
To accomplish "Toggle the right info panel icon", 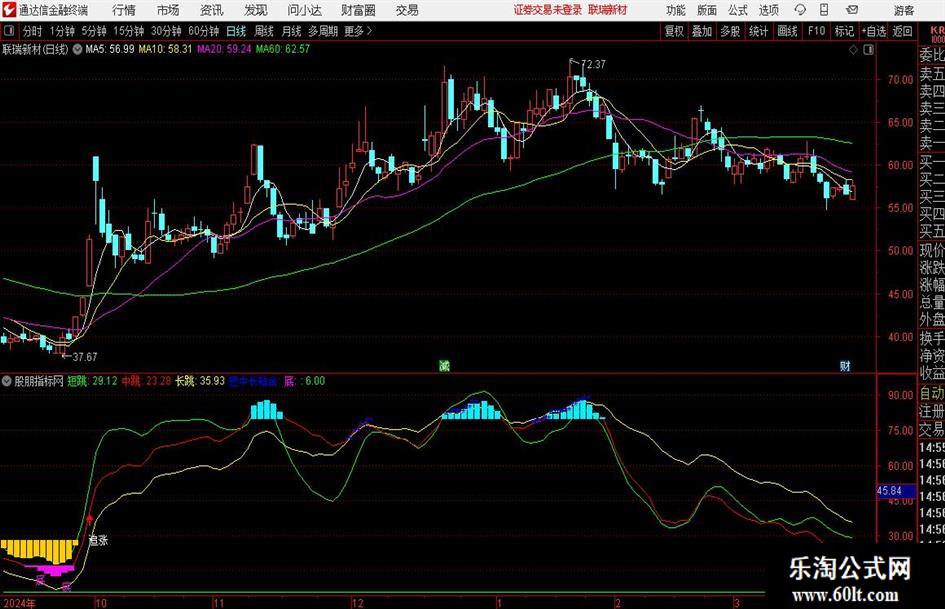I will tap(868, 50).
